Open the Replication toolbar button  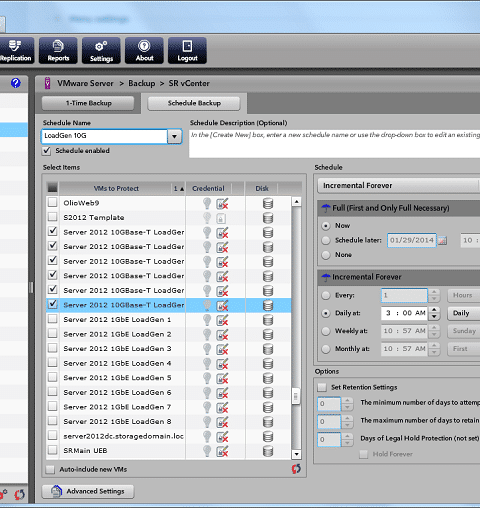pos(16,50)
